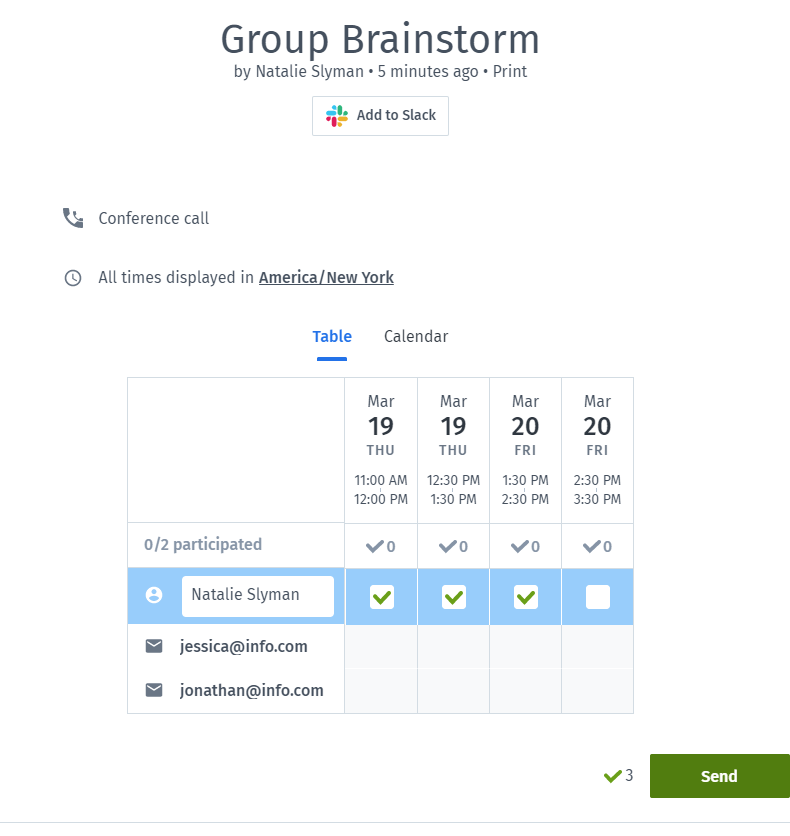Viewport: 790px width, 836px height.
Task: Click the phone icon beside Conference call
Action: (73, 218)
